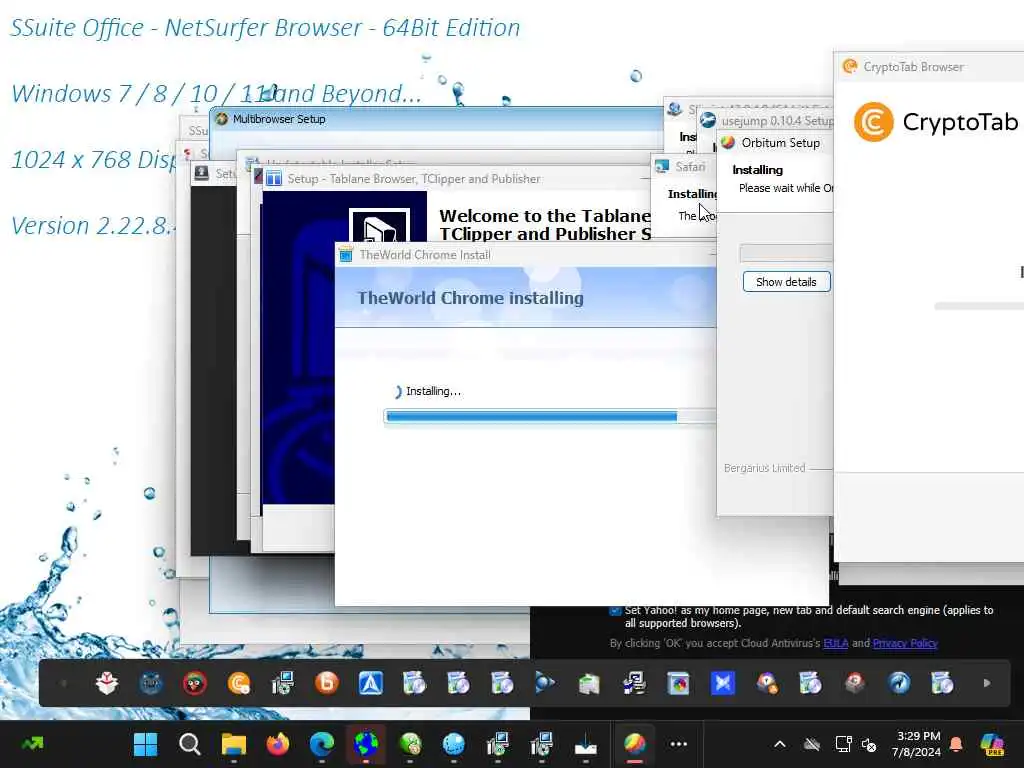1024x768 pixels.
Task: Uncheck the Set Yahoo! as home page checkbox
Action: [x=615, y=610]
